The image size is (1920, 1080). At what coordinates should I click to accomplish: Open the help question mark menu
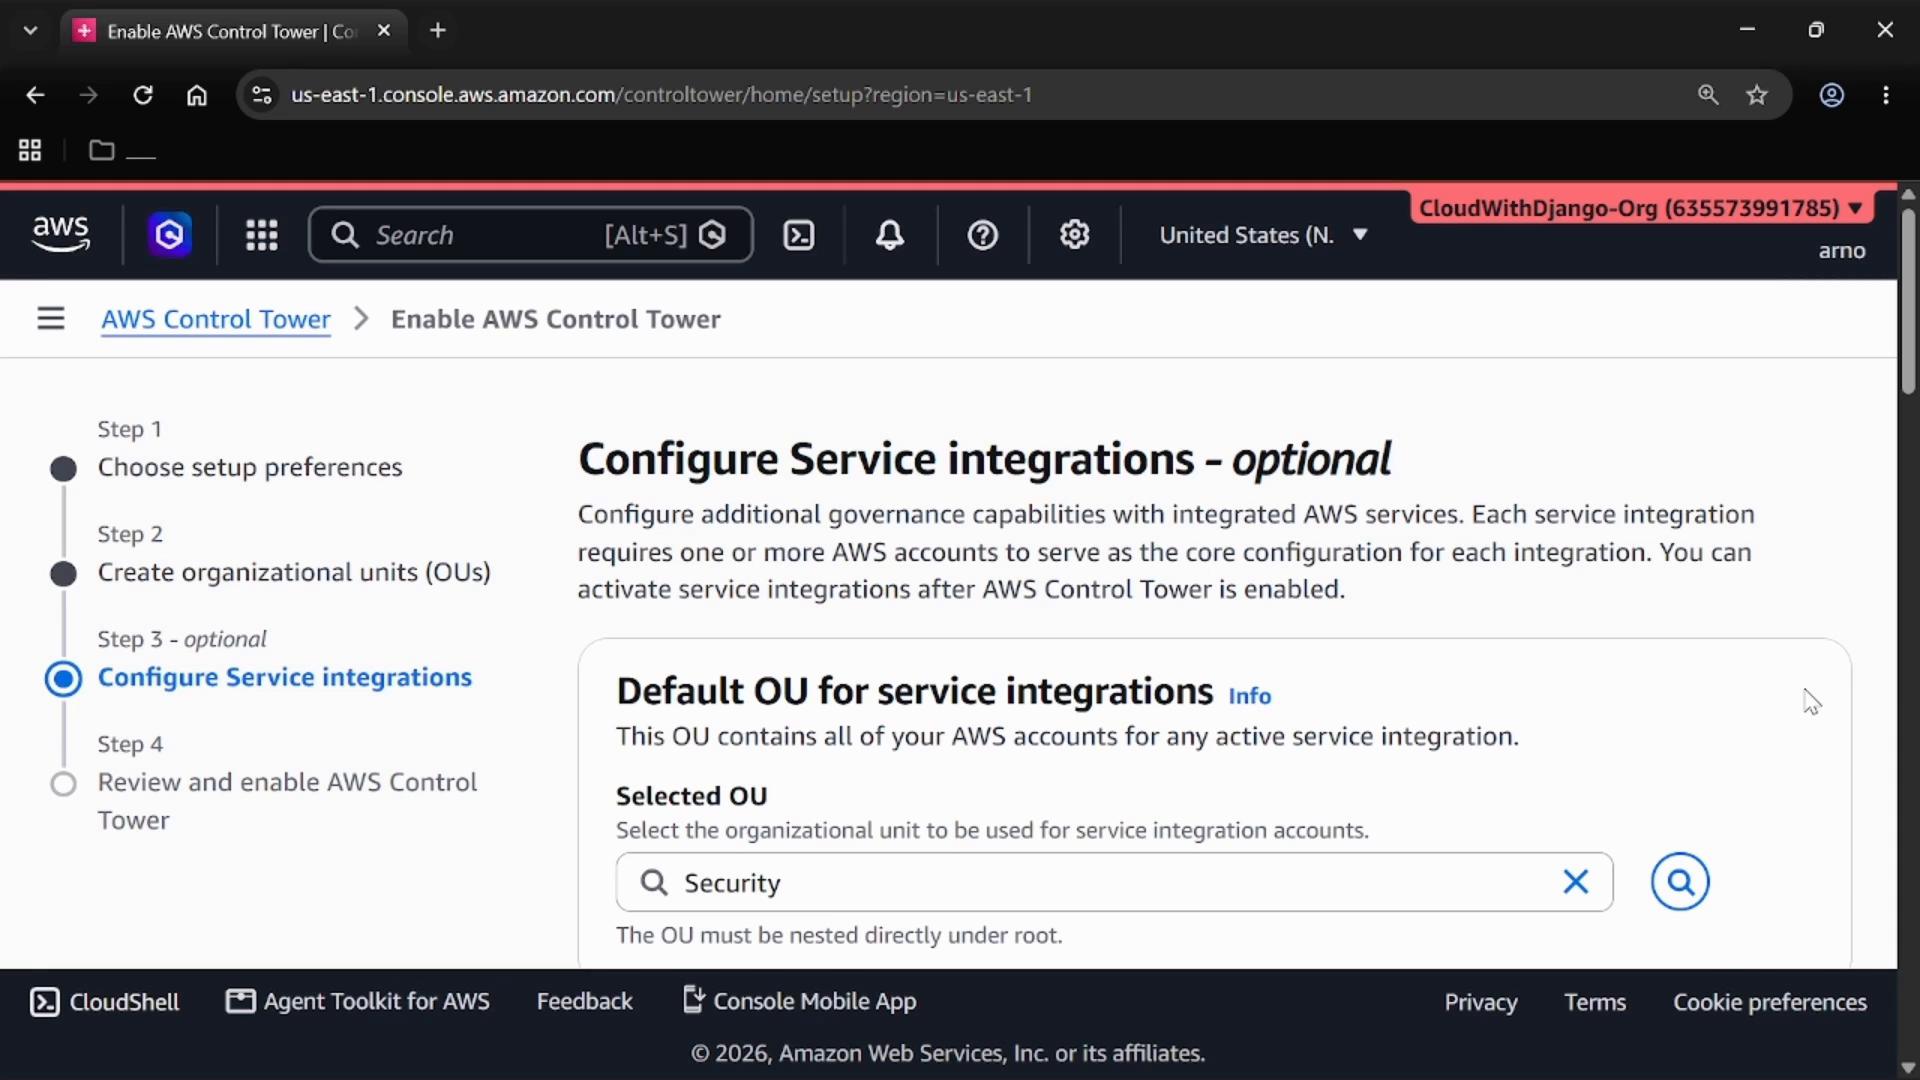(x=983, y=235)
